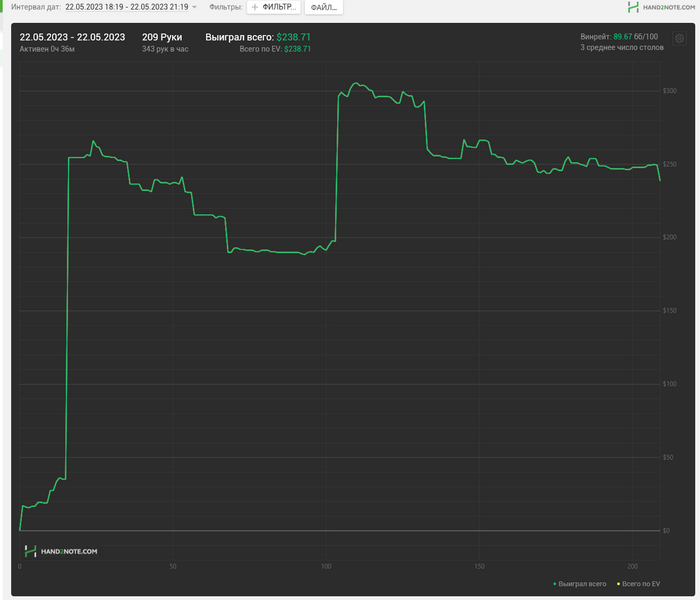The width and height of the screenshot is (700, 600).
Task: Select the Активен 0ч 36м label
Action: (47, 49)
